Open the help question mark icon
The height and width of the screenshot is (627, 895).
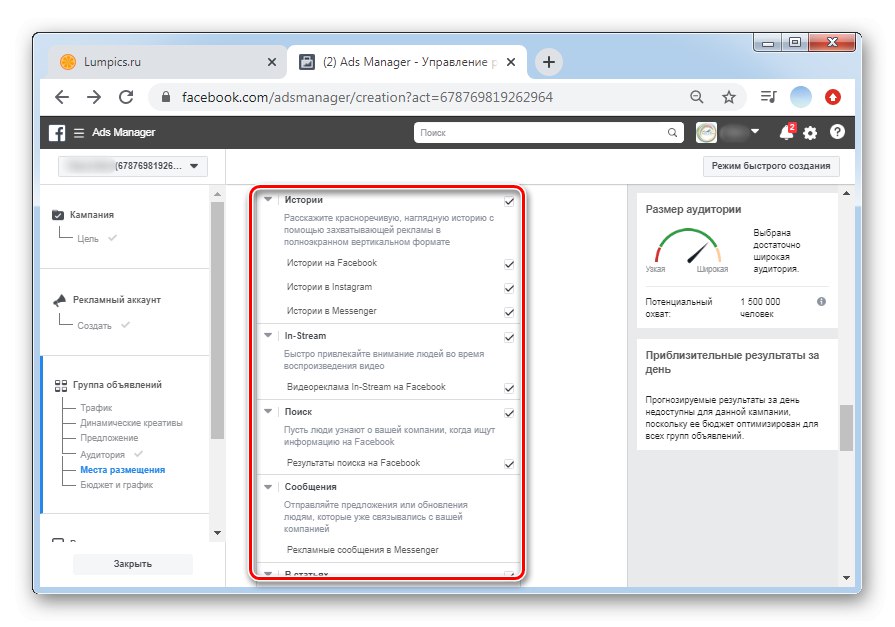point(837,132)
